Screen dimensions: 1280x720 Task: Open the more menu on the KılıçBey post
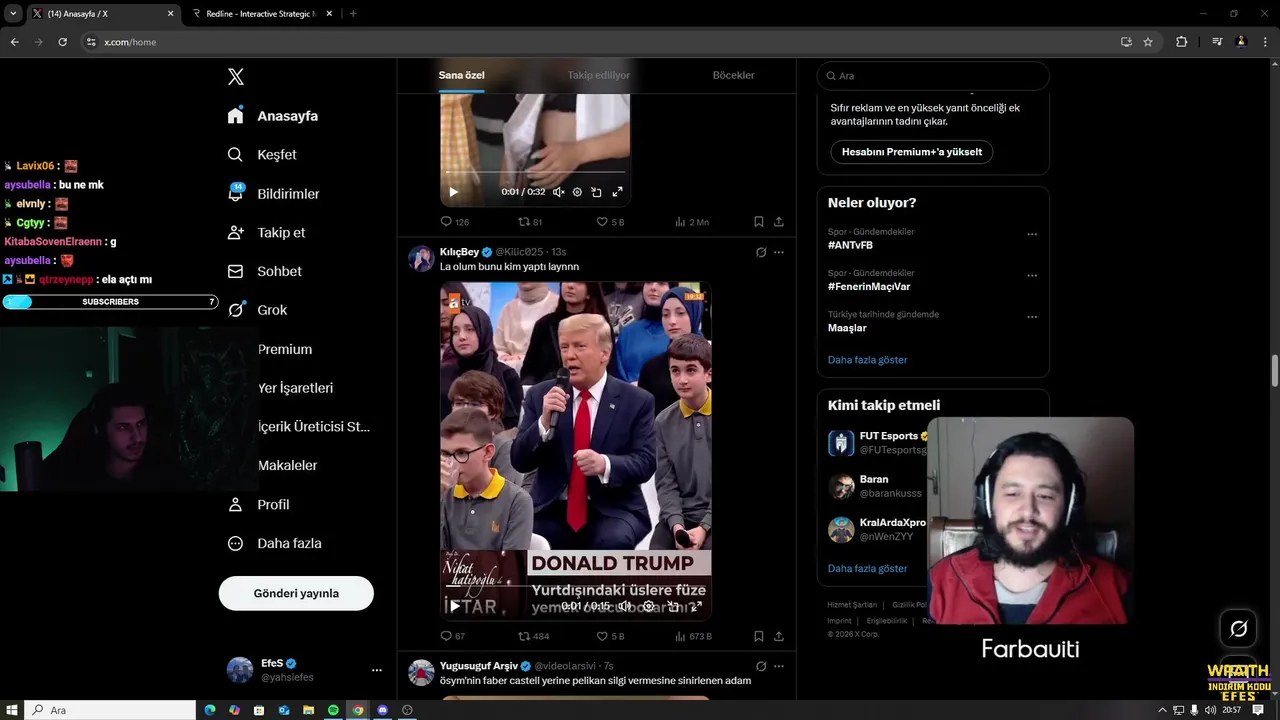(x=779, y=252)
